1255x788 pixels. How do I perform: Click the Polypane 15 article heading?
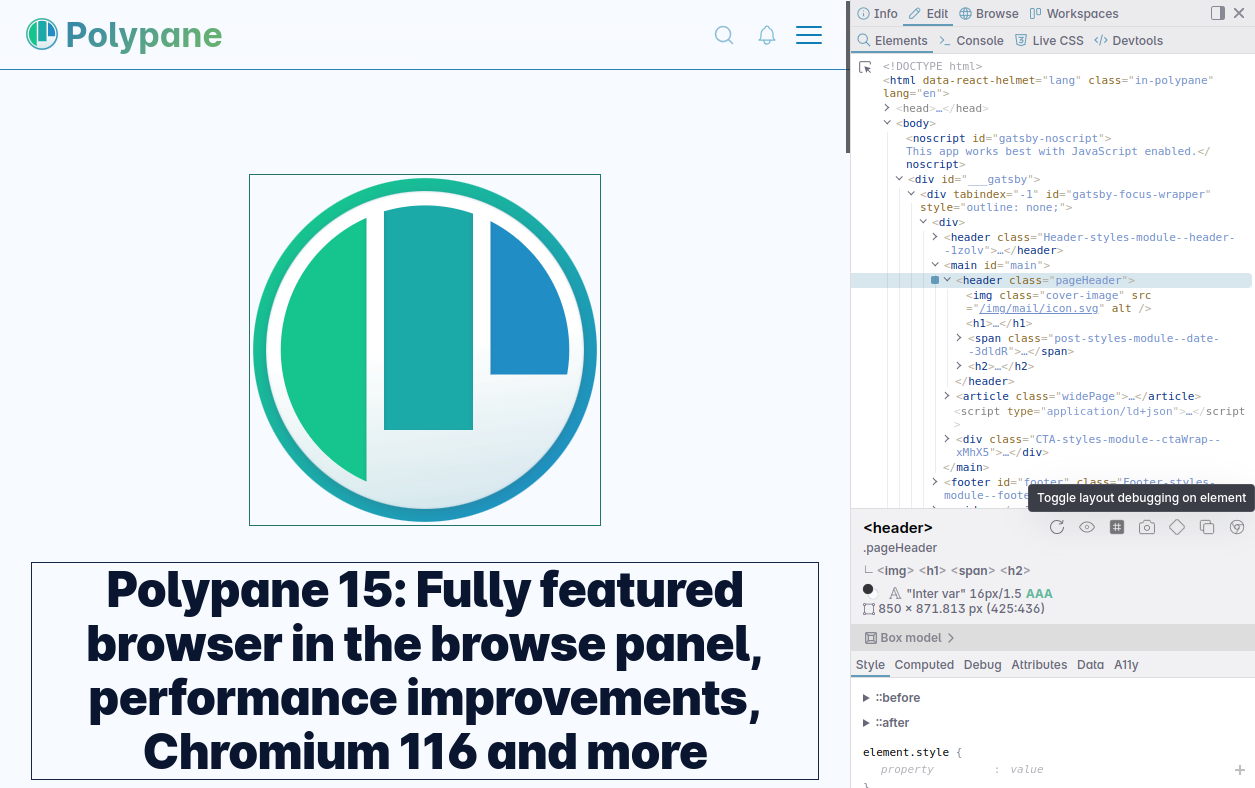[x=425, y=671]
